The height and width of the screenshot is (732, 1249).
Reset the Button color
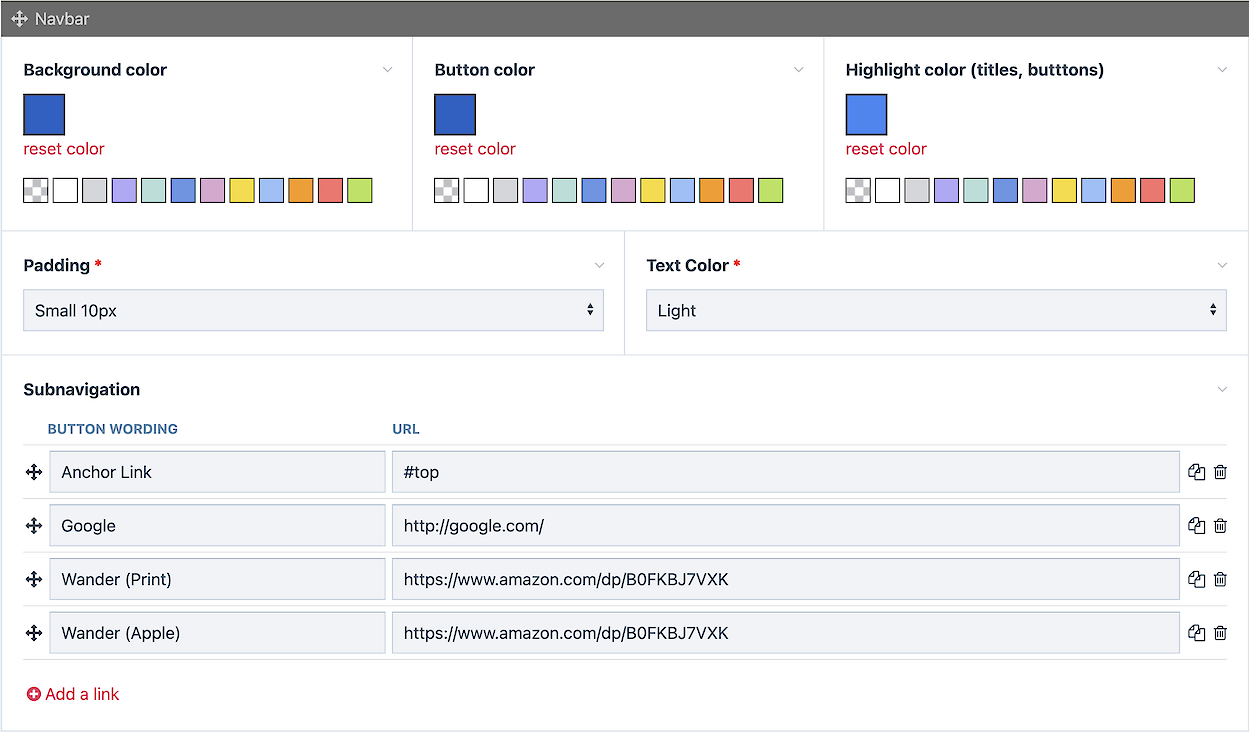[x=475, y=149]
